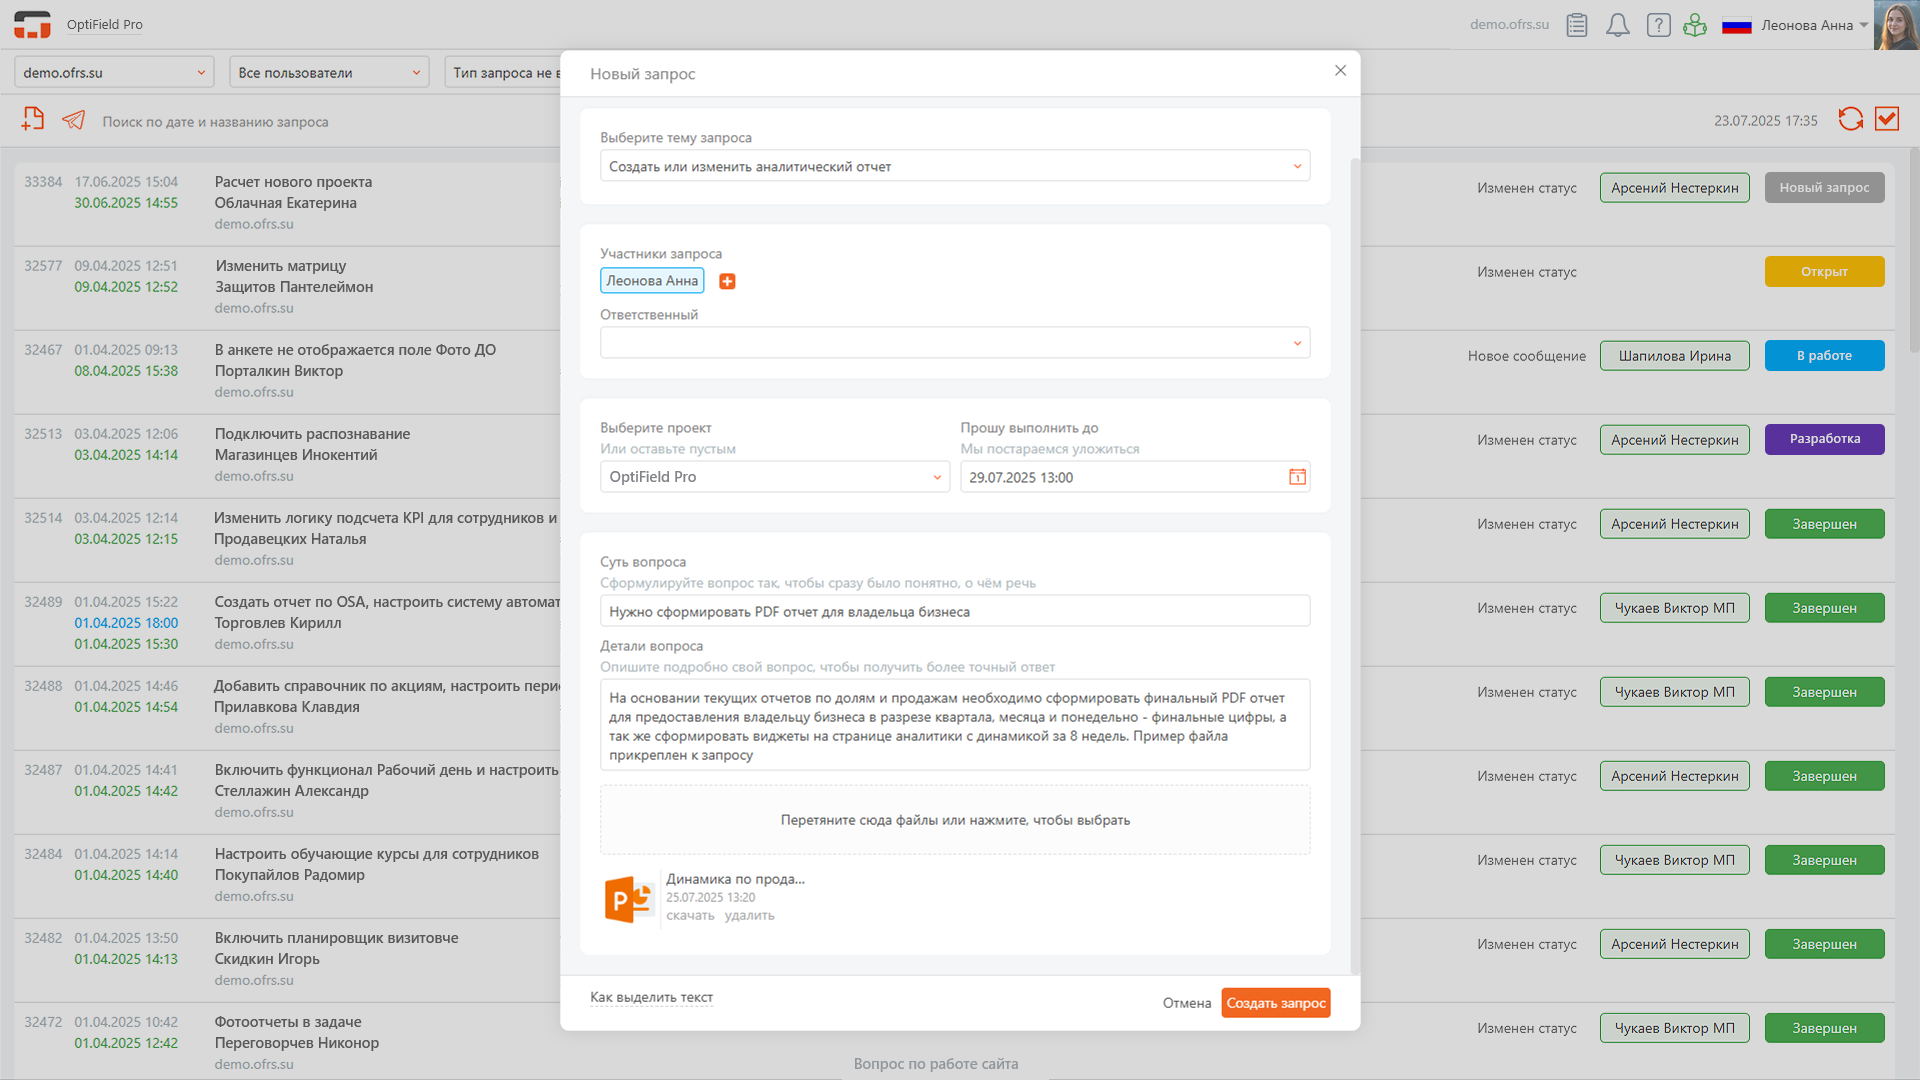
Task: Open the clipboard list icon in header
Action: 1577,25
